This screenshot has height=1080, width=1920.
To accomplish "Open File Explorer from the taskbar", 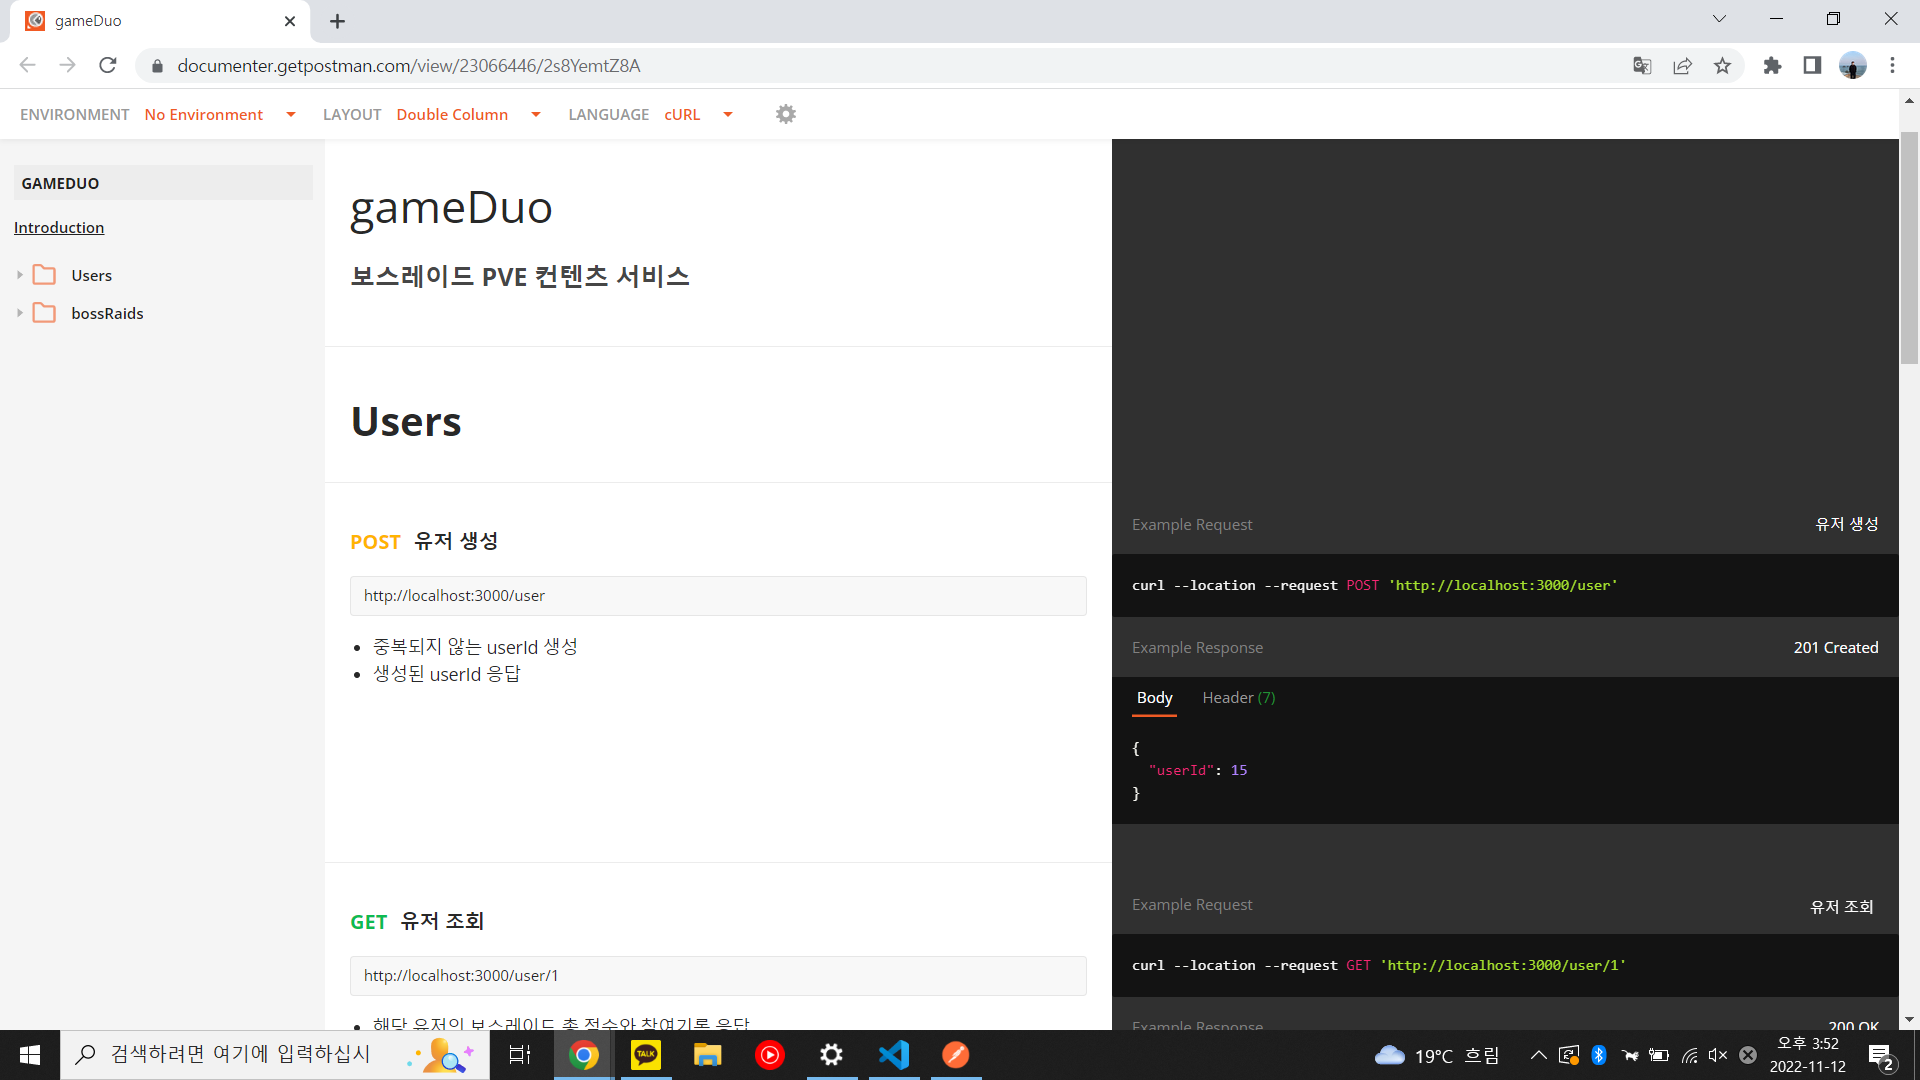I will click(x=708, y=1055).
